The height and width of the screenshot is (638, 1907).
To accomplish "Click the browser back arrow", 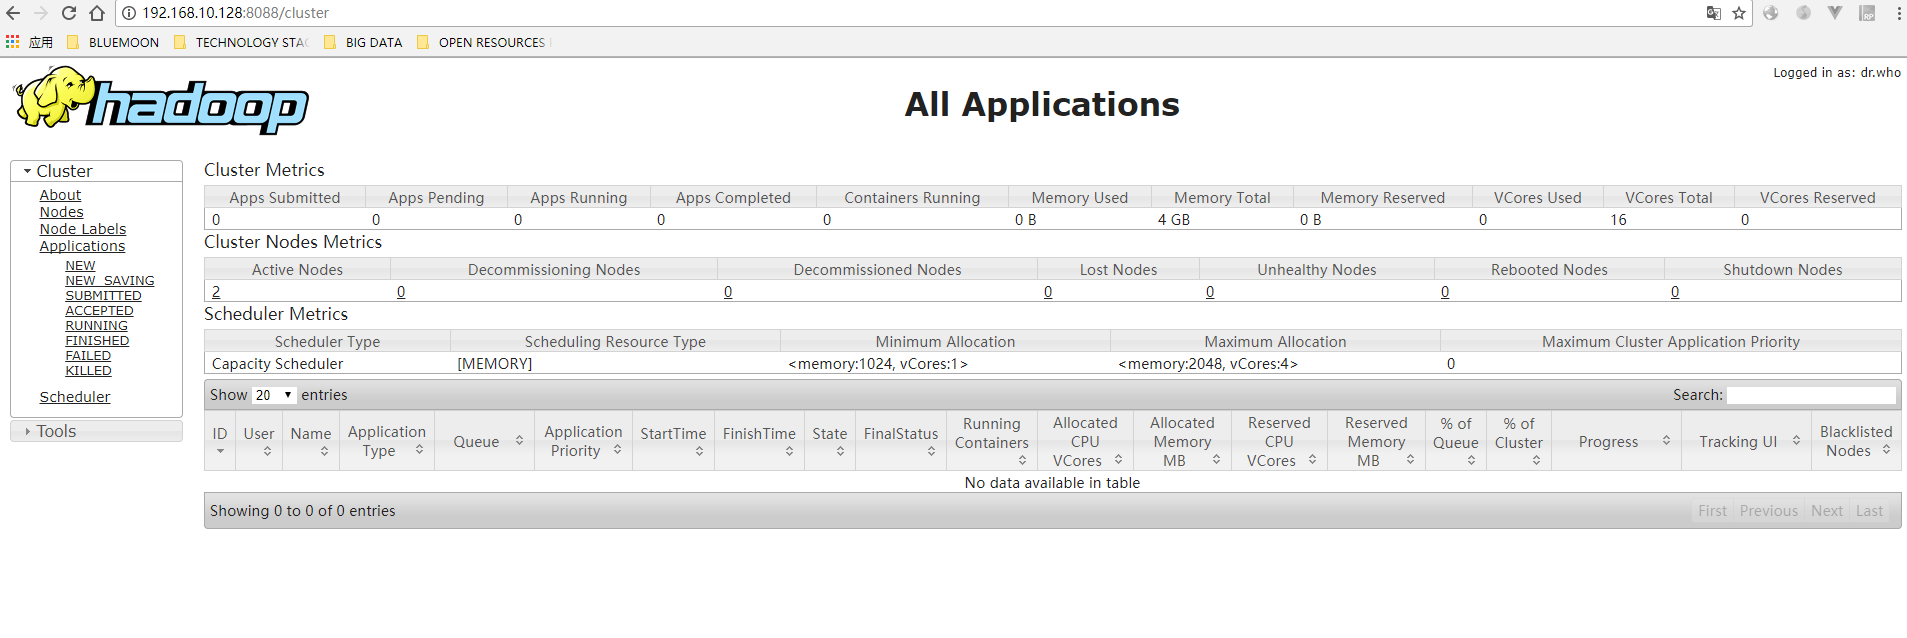I will tap(13, 13).
